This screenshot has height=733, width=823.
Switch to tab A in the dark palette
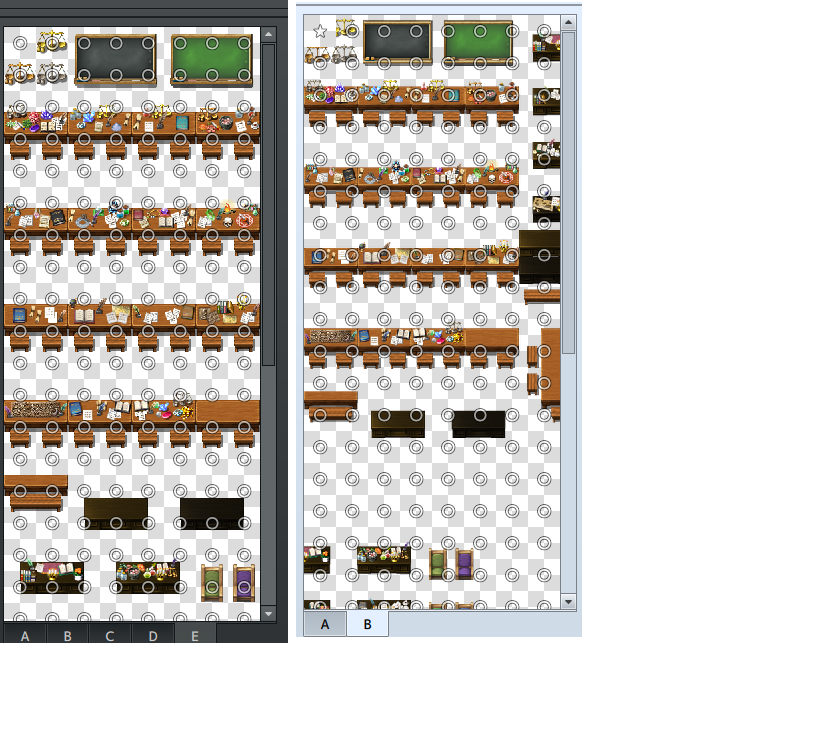click(25, 635)
